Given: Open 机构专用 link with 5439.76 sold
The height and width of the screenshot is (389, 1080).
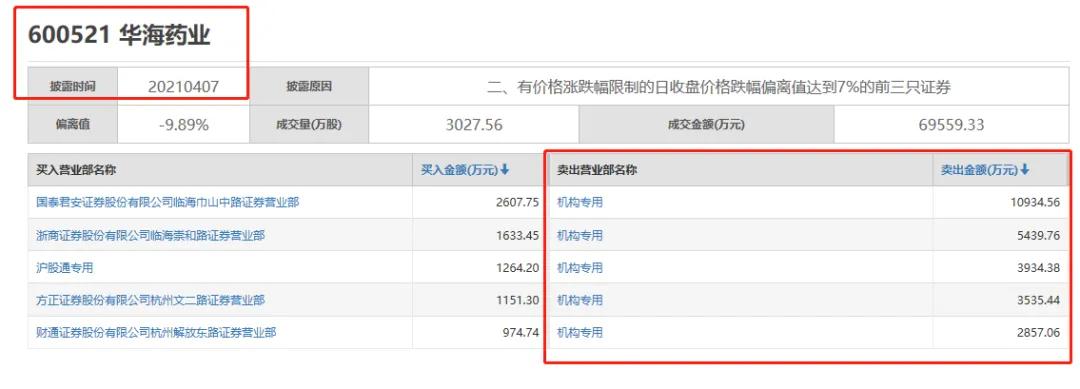Looking at the screenshot, I should coord(579,235).
